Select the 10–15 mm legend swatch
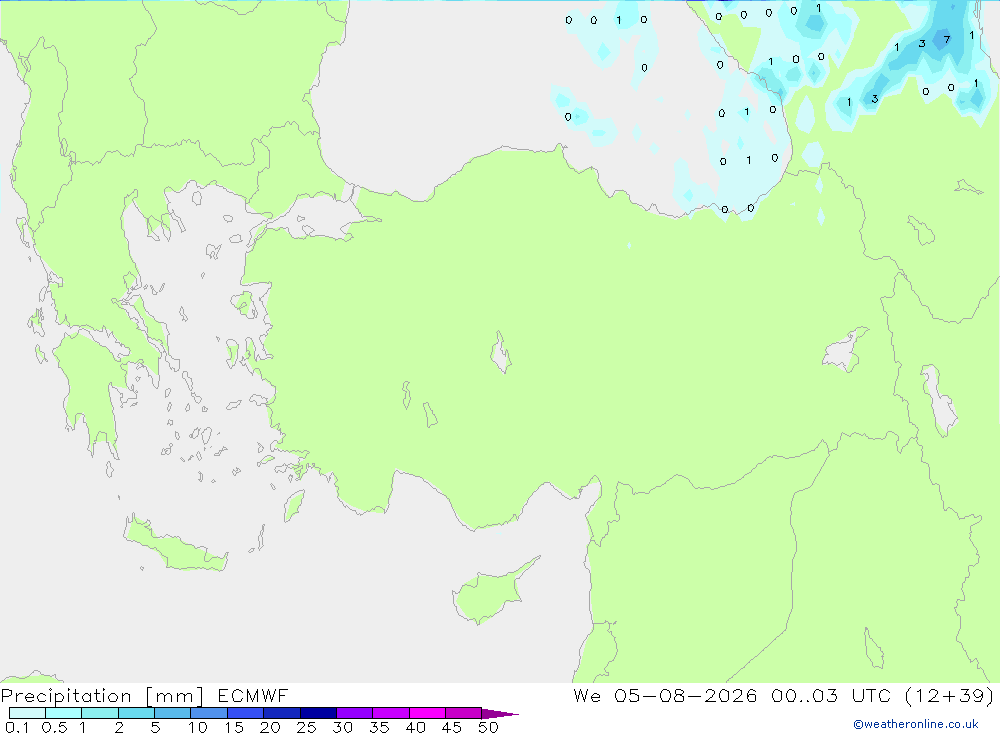Viewport: 1000px width, 733px height. click(209, 713)
